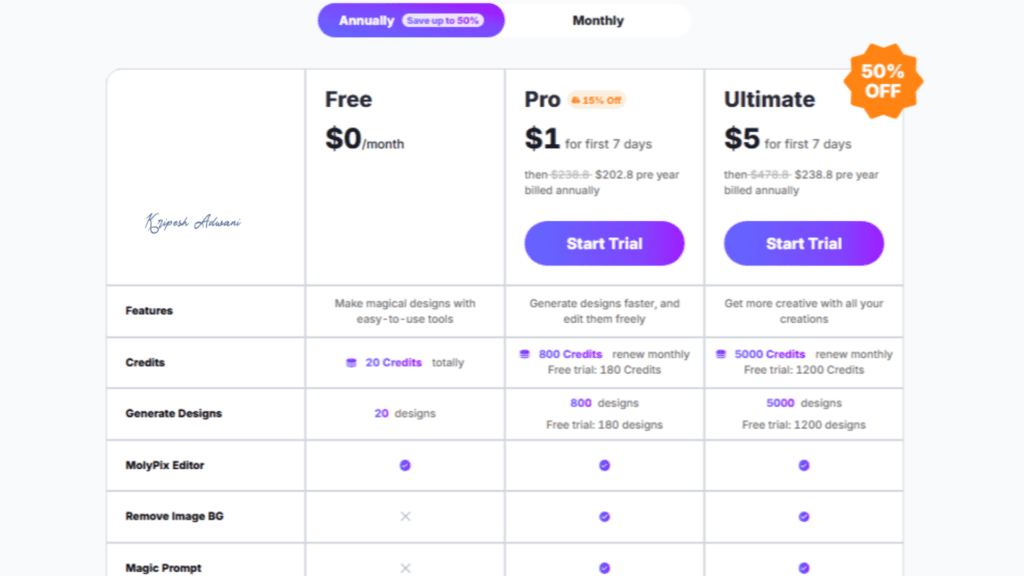This screenshot has width=1024, height=576.
Task: Click the MolyPix Editor checkmark in Pro column
Action: point(604,465)
